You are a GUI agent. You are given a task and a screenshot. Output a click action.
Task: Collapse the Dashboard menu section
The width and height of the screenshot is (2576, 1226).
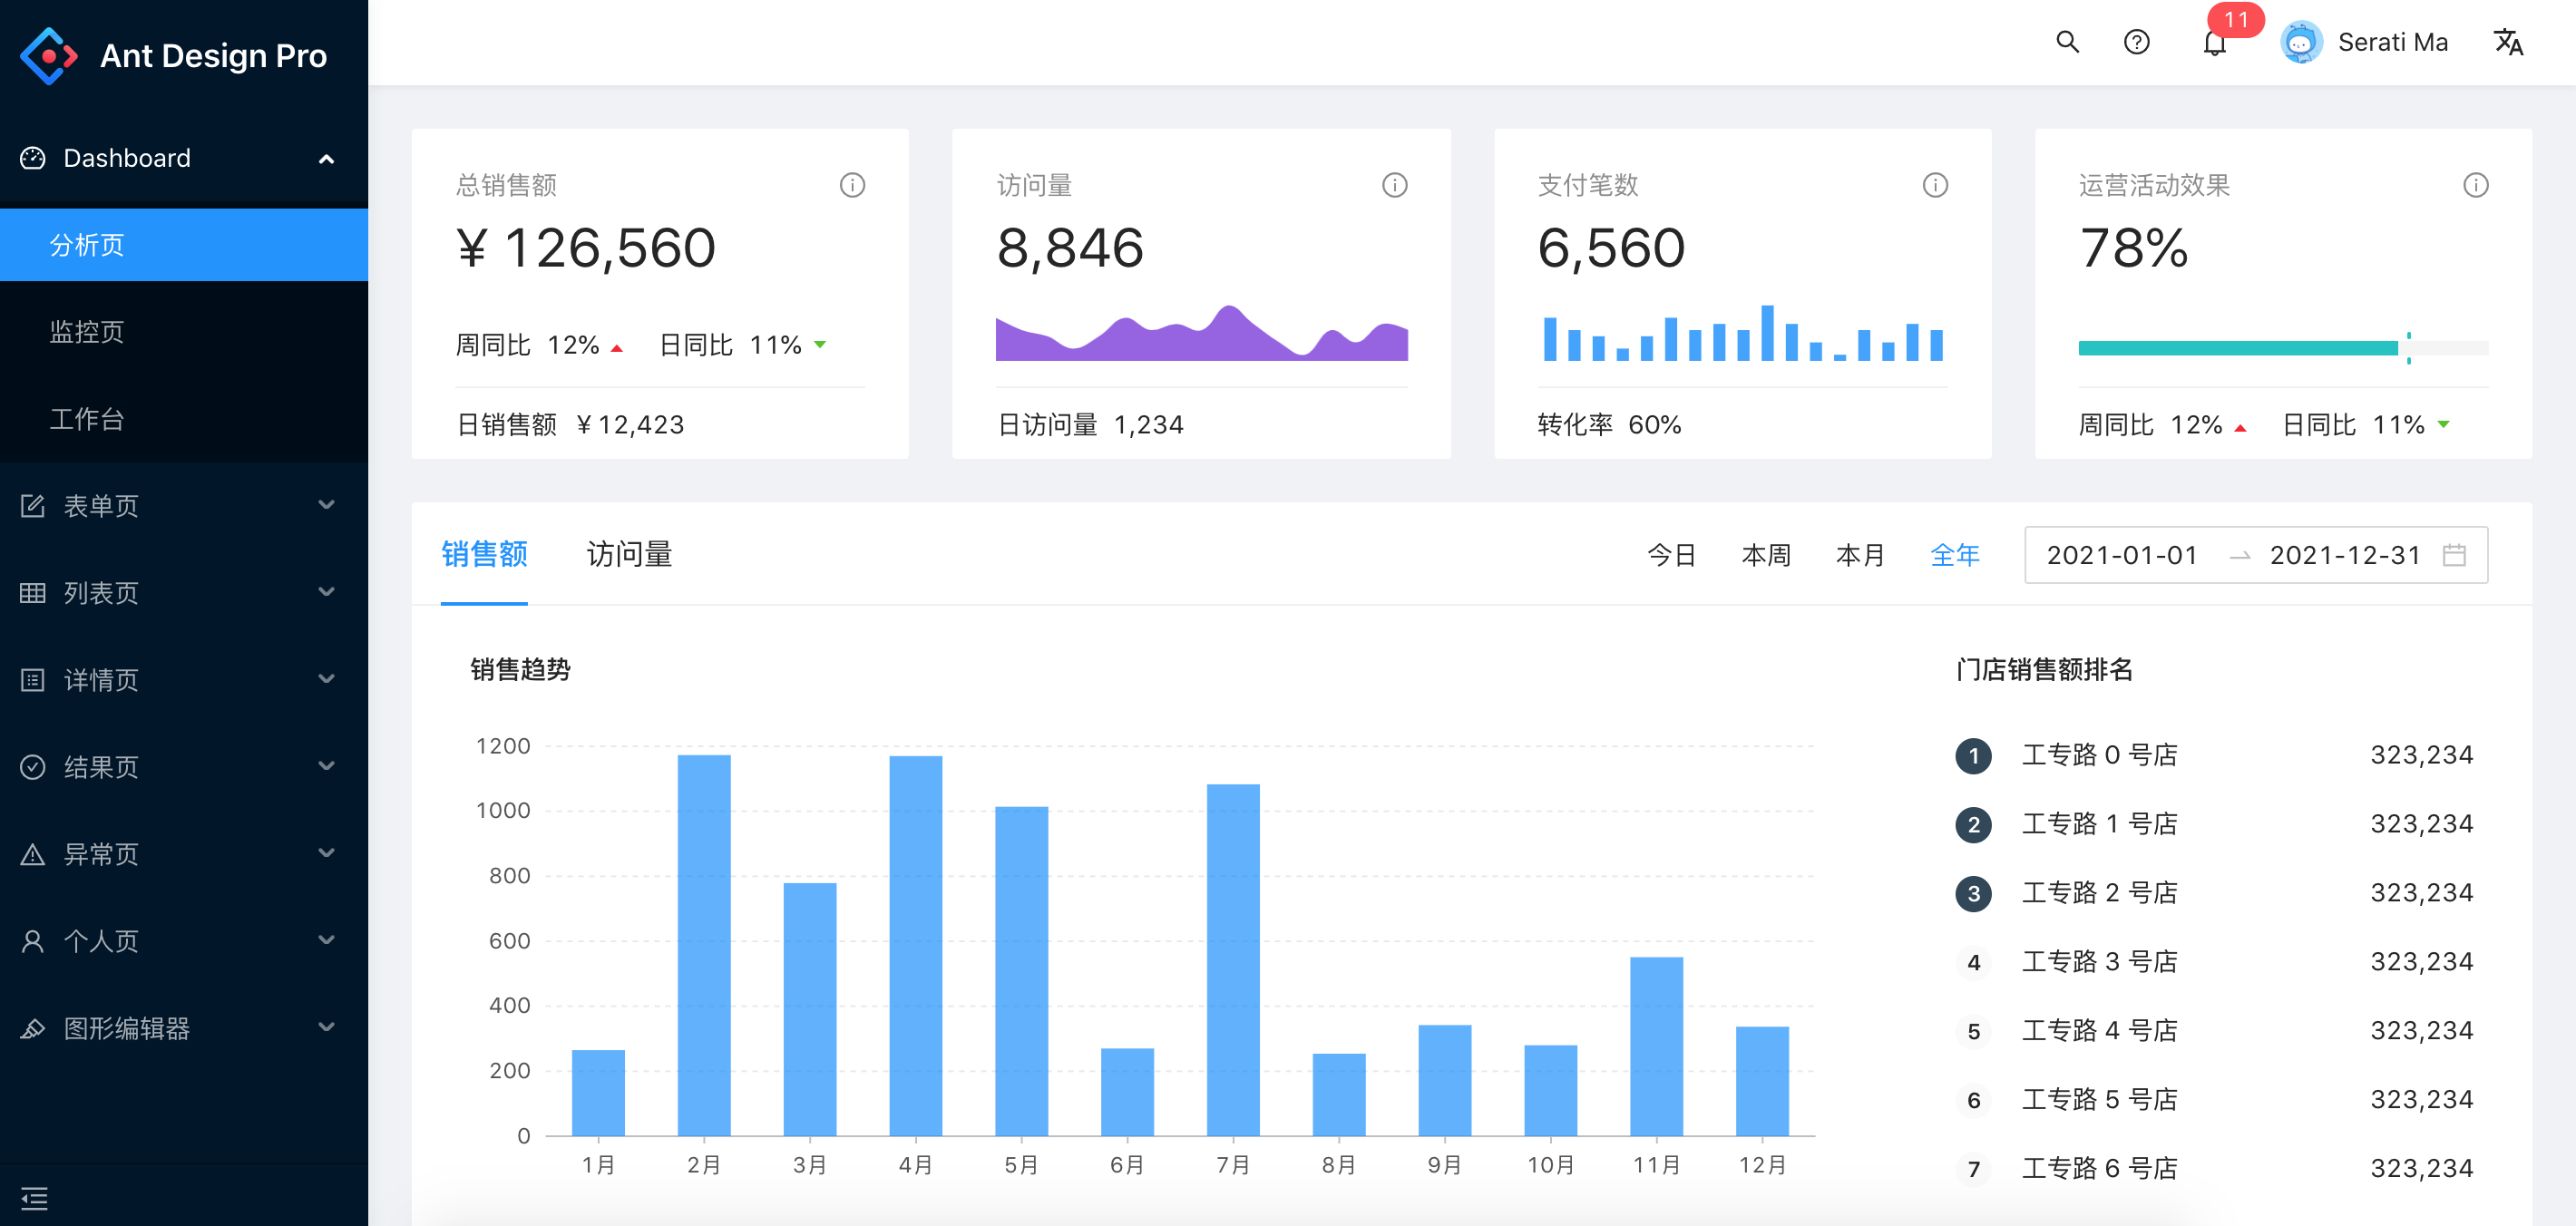(x=184, y=158)
